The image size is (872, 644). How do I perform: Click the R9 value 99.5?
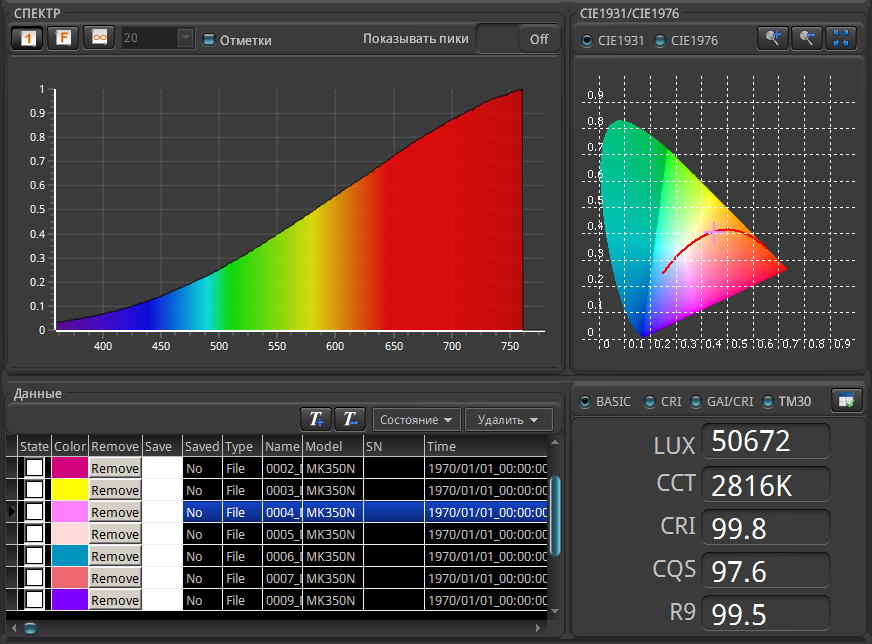click(x=766, y=613)
